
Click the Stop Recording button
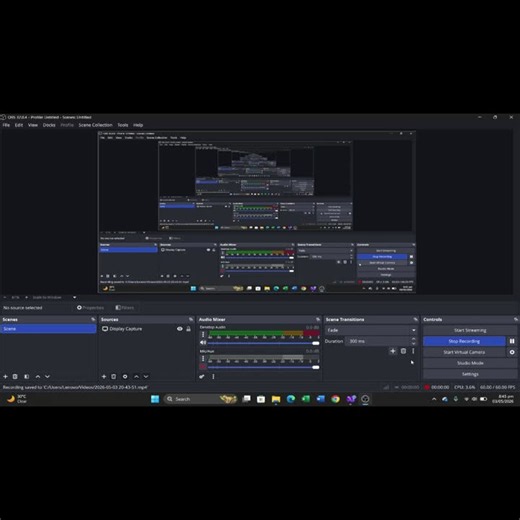click(x=464, y=341)
